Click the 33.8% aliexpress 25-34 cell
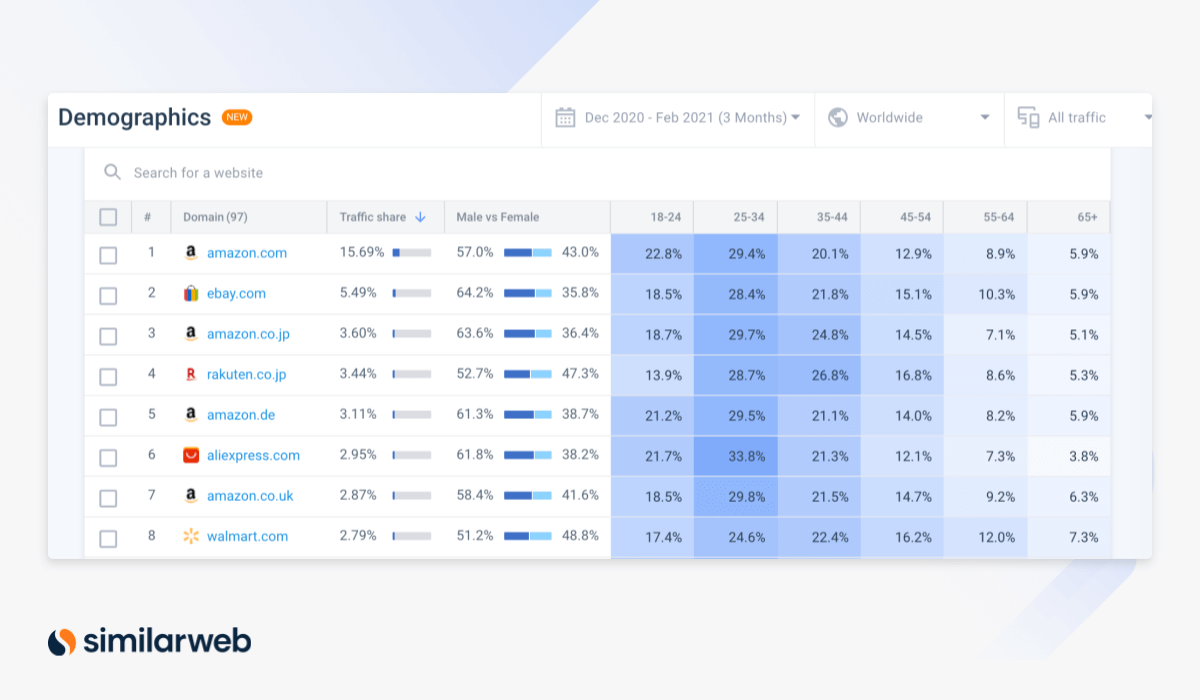1200x700 pixels. (x=735, y=456)
